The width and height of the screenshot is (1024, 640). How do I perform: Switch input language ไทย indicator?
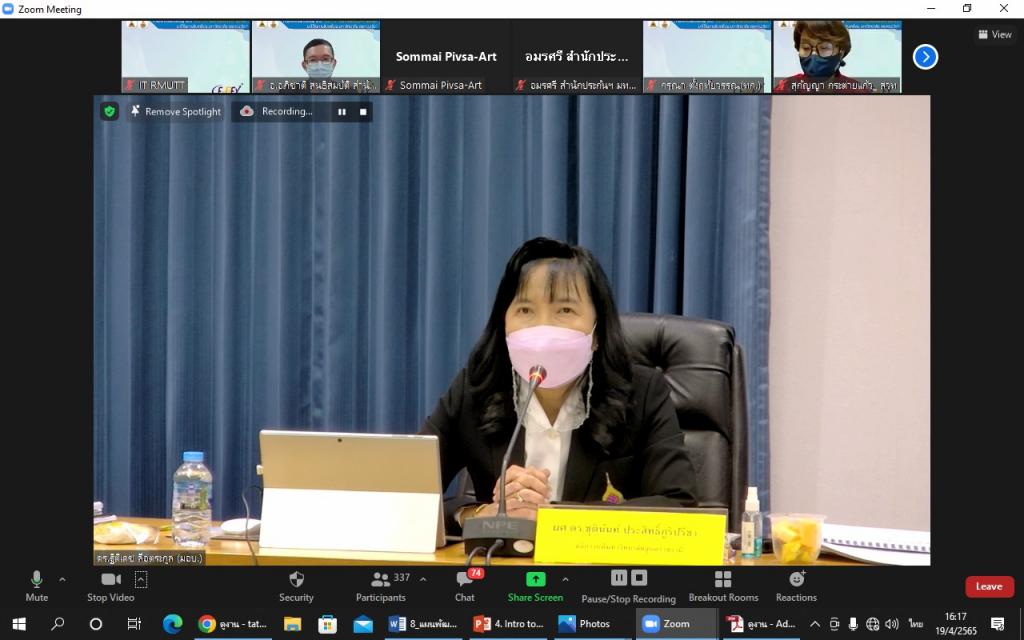pos(916,624)
